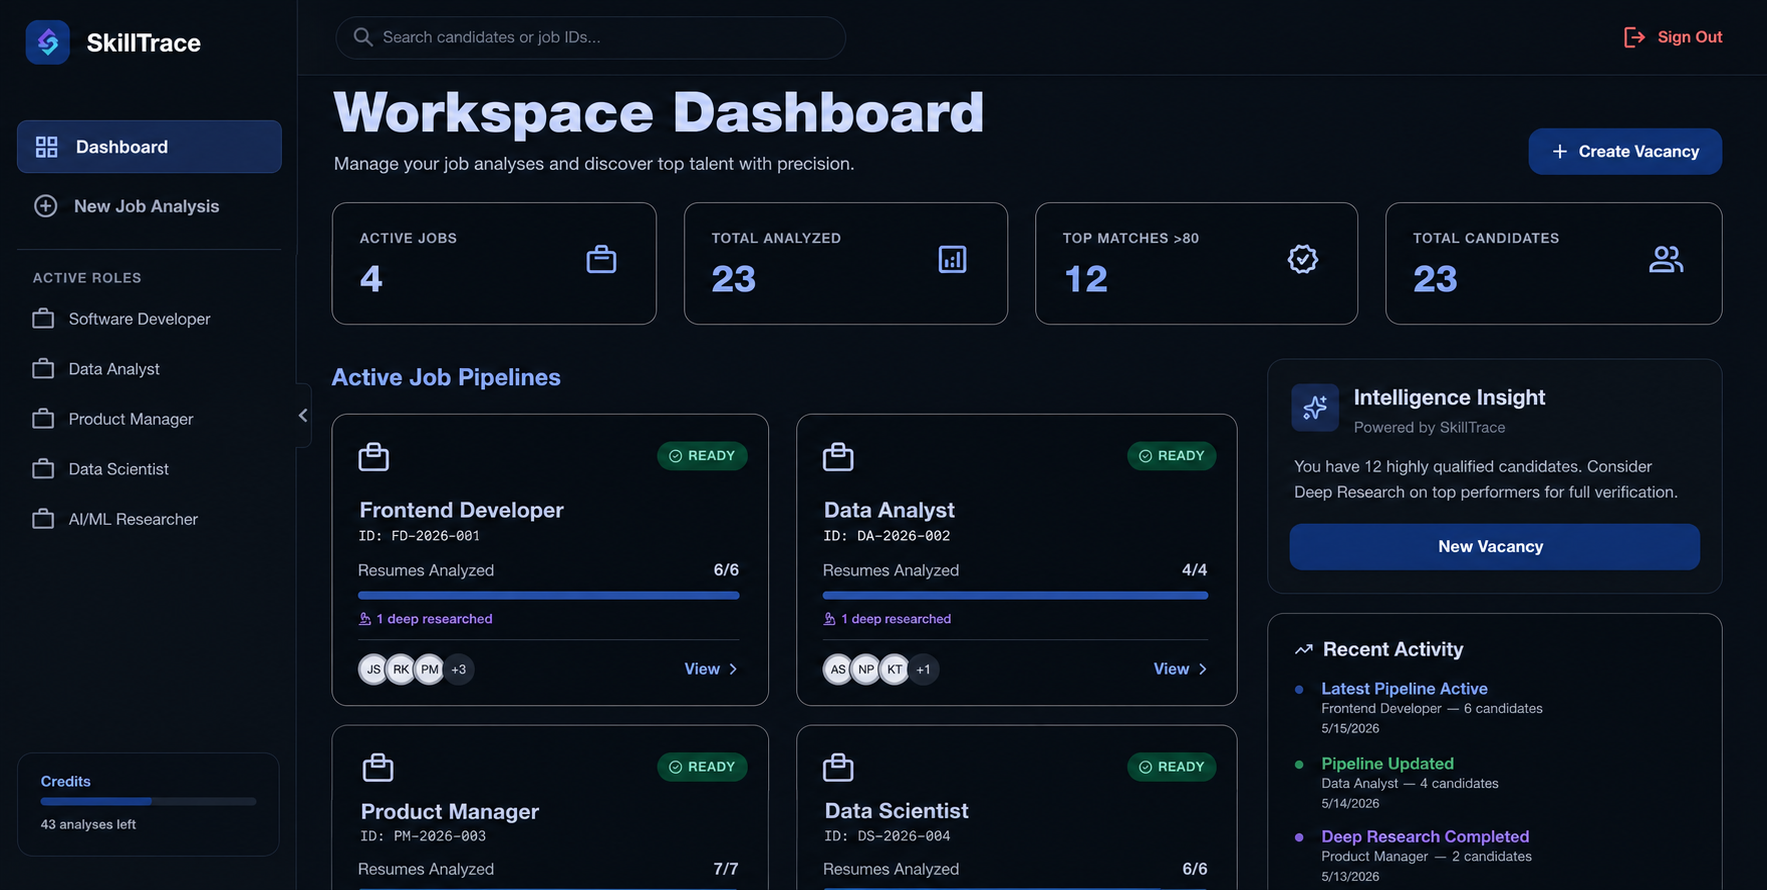View the Frontend Developer pipeline
Screen dimensions: 1767x890
click(711, 669)
